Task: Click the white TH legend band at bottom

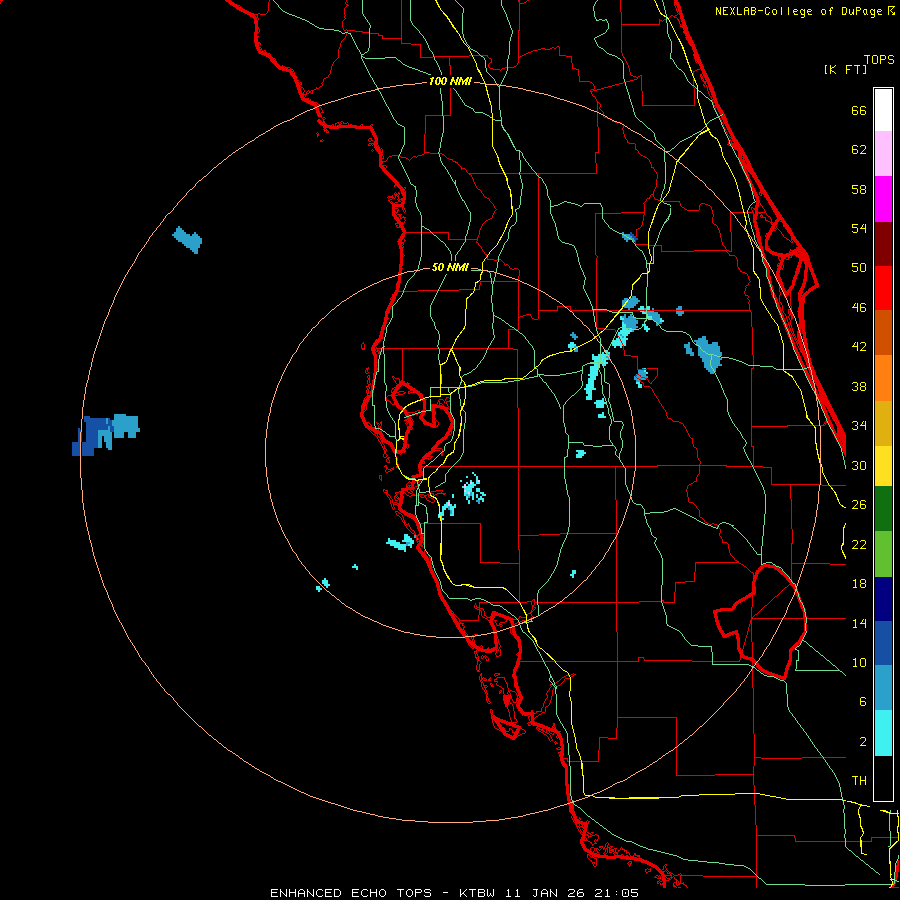Action: 883,778
